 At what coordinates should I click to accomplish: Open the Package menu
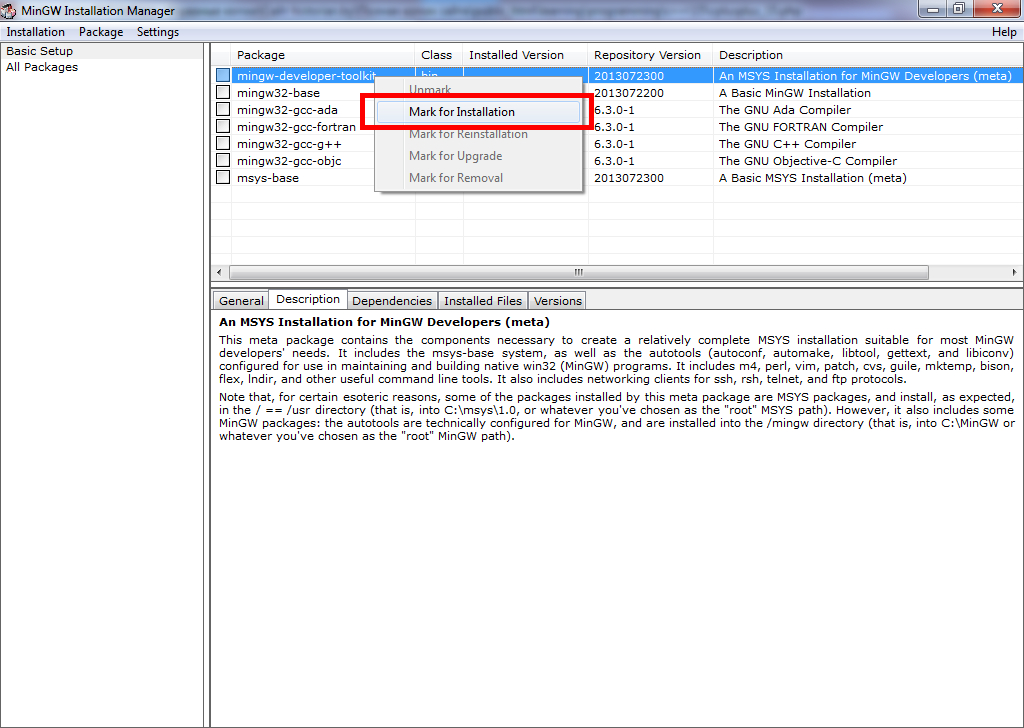101,32
